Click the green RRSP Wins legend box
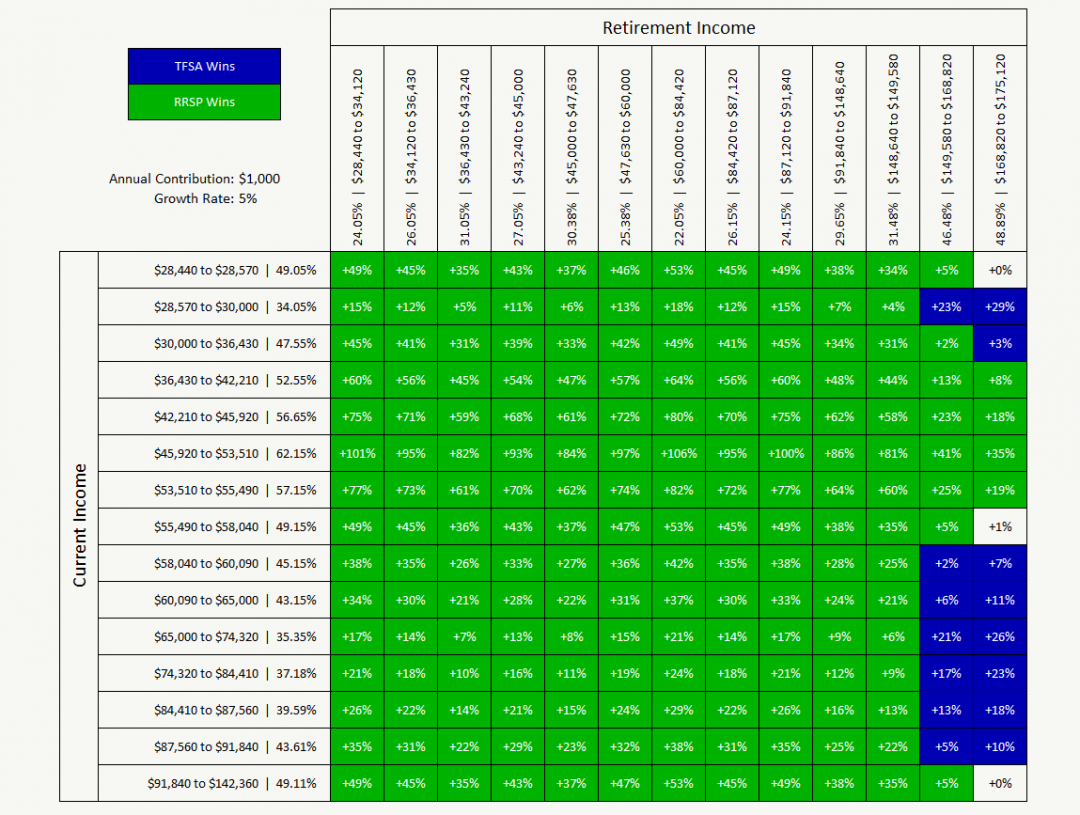The height and width of the screenshot is (815, 1080). pyautogui.click(x=204, y=102)
